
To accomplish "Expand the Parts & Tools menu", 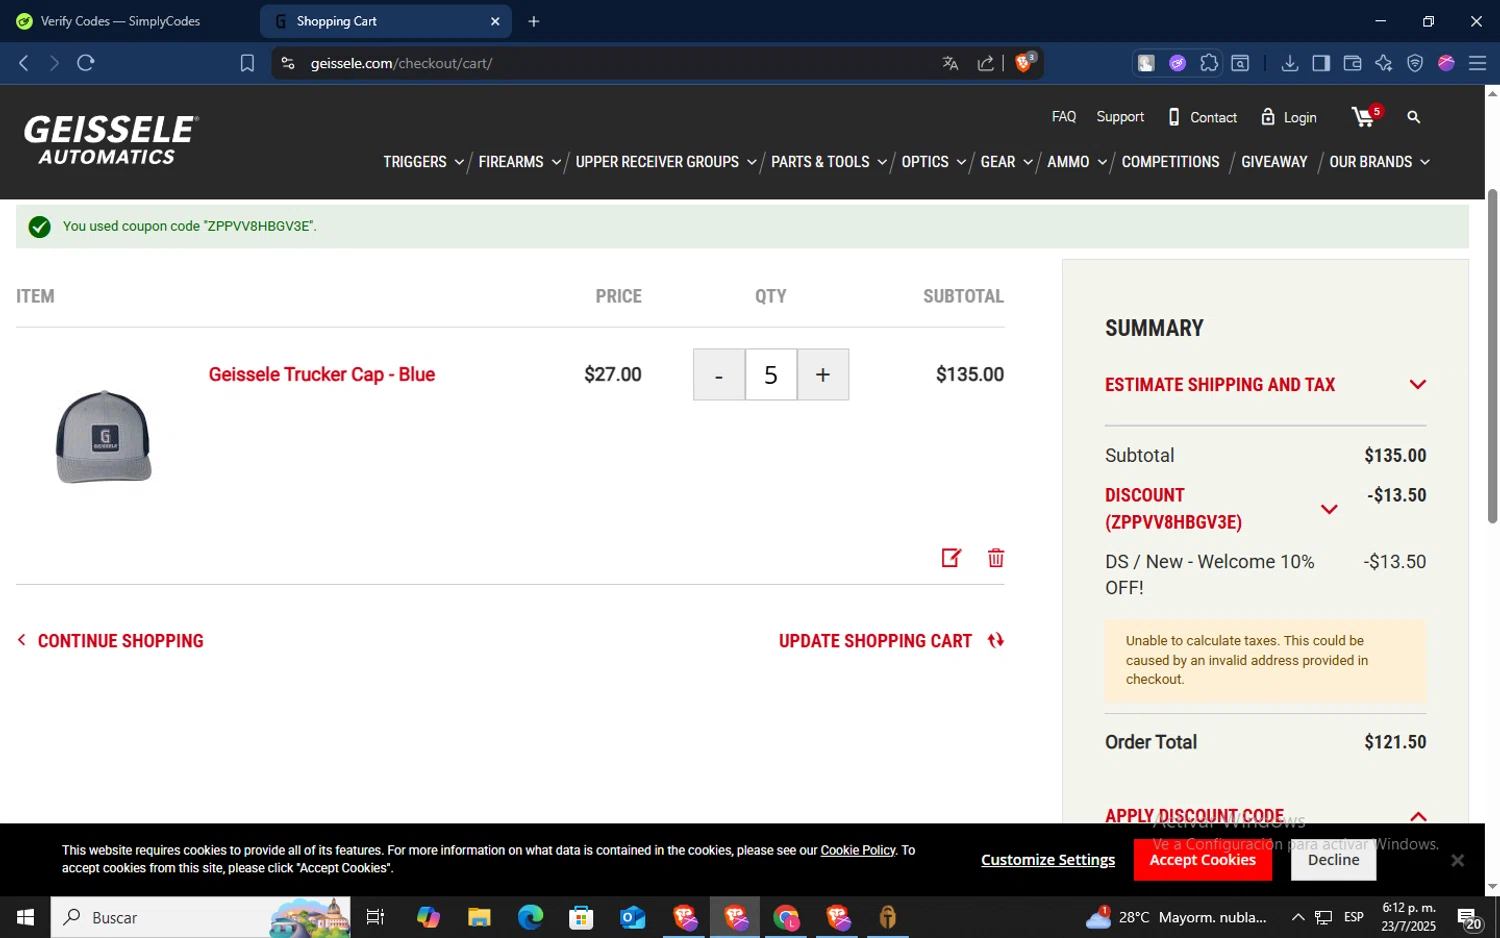I will coord(829,162).
